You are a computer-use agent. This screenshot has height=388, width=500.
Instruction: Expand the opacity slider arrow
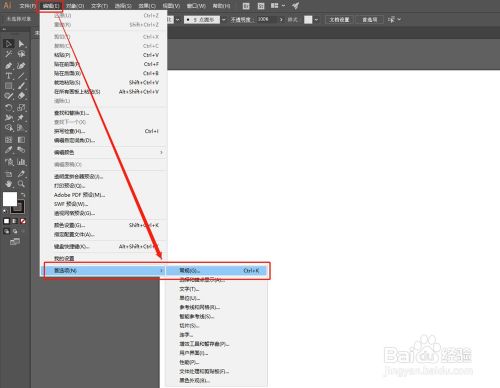click(281, 20)
